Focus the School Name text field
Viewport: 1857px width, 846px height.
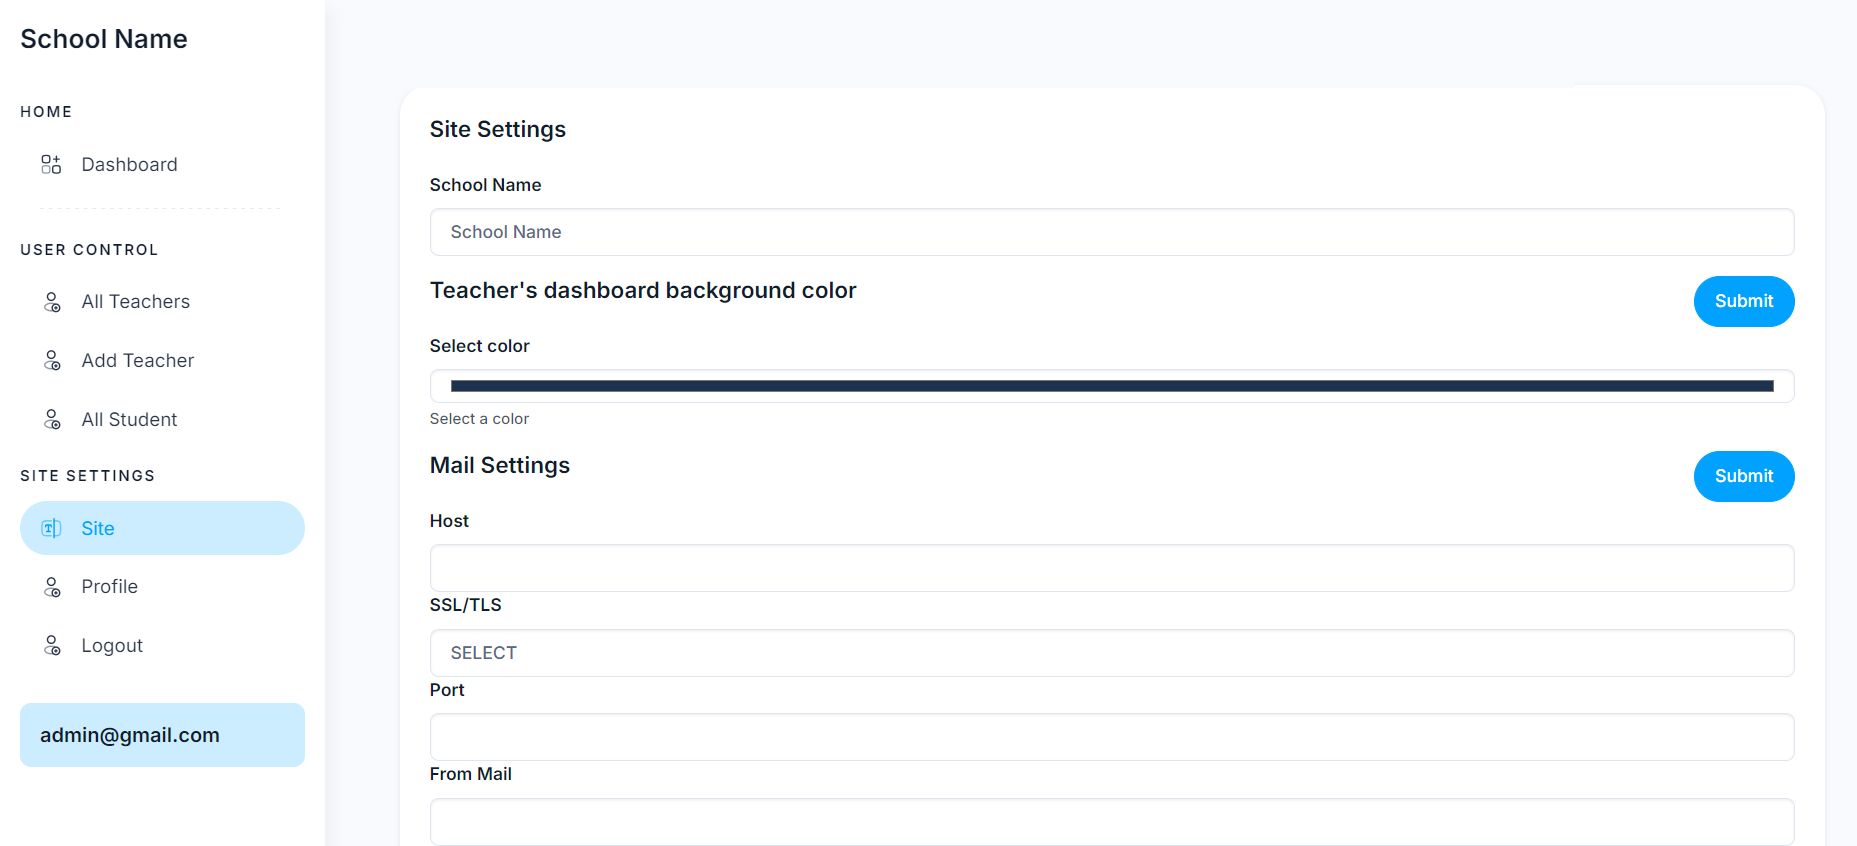click(1111, 232)
